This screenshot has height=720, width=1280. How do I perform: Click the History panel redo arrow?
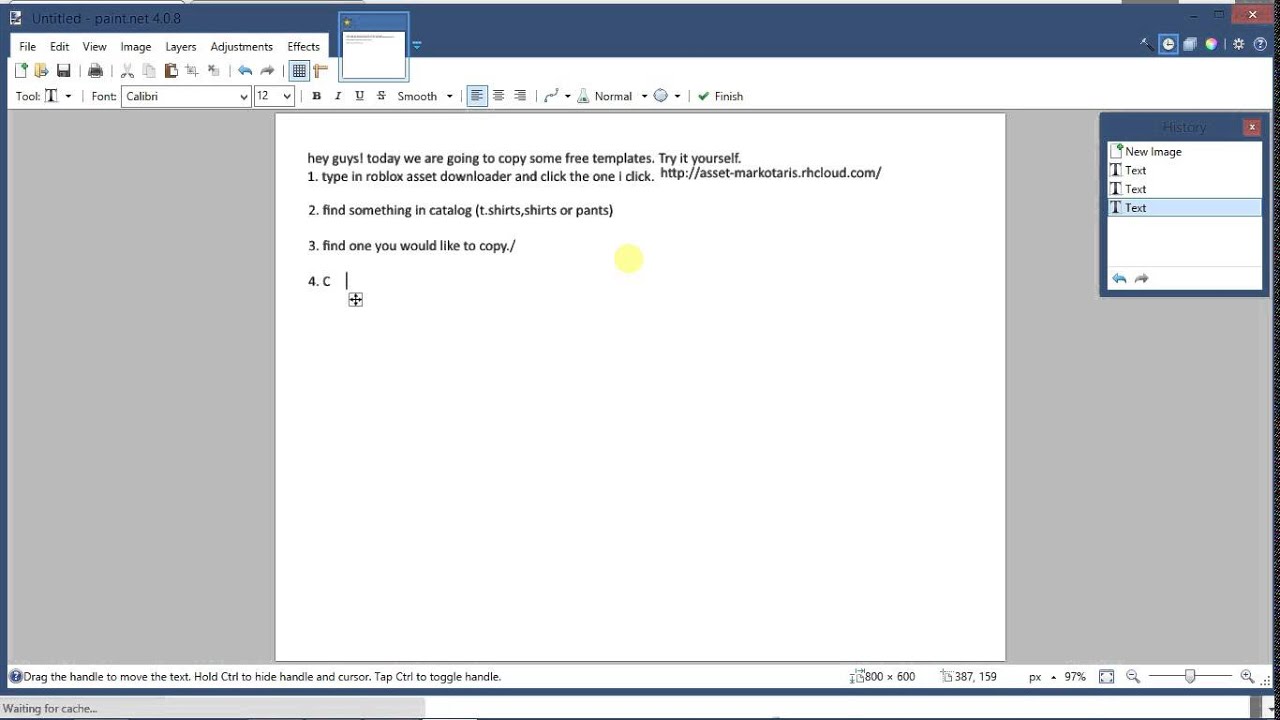pos(1142,279)
